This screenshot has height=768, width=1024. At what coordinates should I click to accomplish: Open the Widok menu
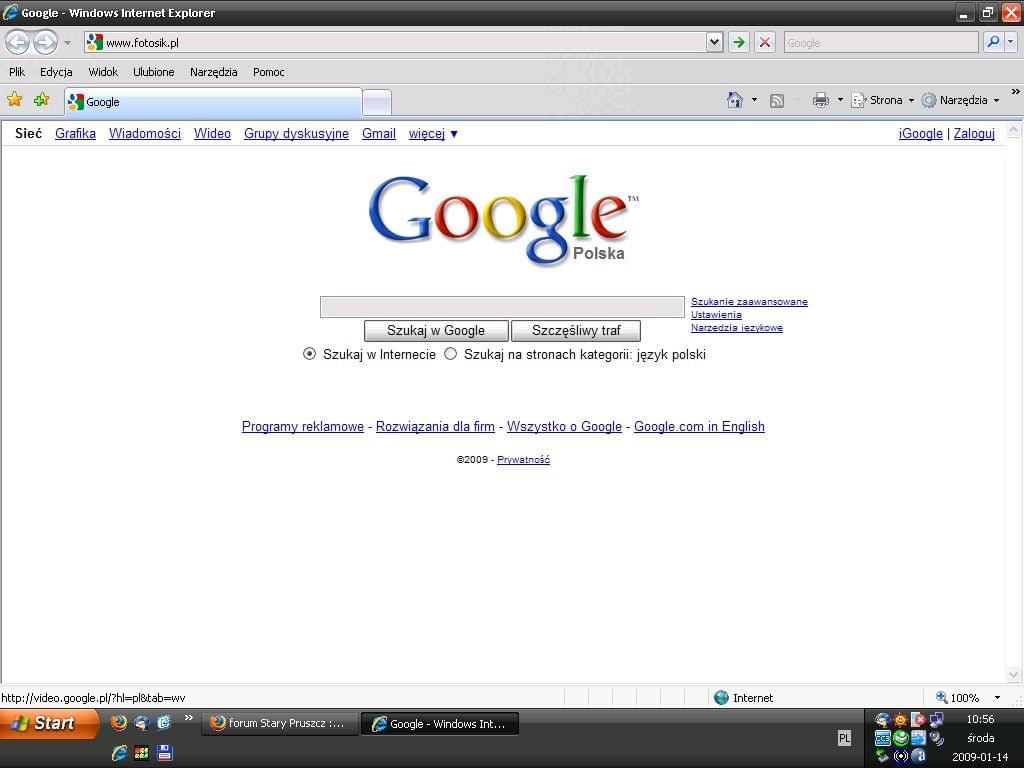click(103, 72)
